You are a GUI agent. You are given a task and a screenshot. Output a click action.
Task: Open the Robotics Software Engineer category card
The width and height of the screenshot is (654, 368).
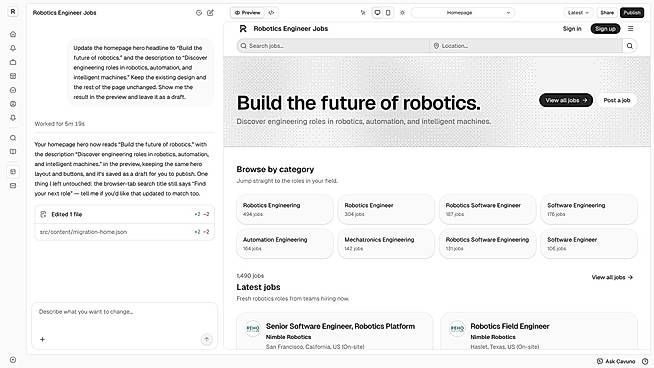pos(488,209)
